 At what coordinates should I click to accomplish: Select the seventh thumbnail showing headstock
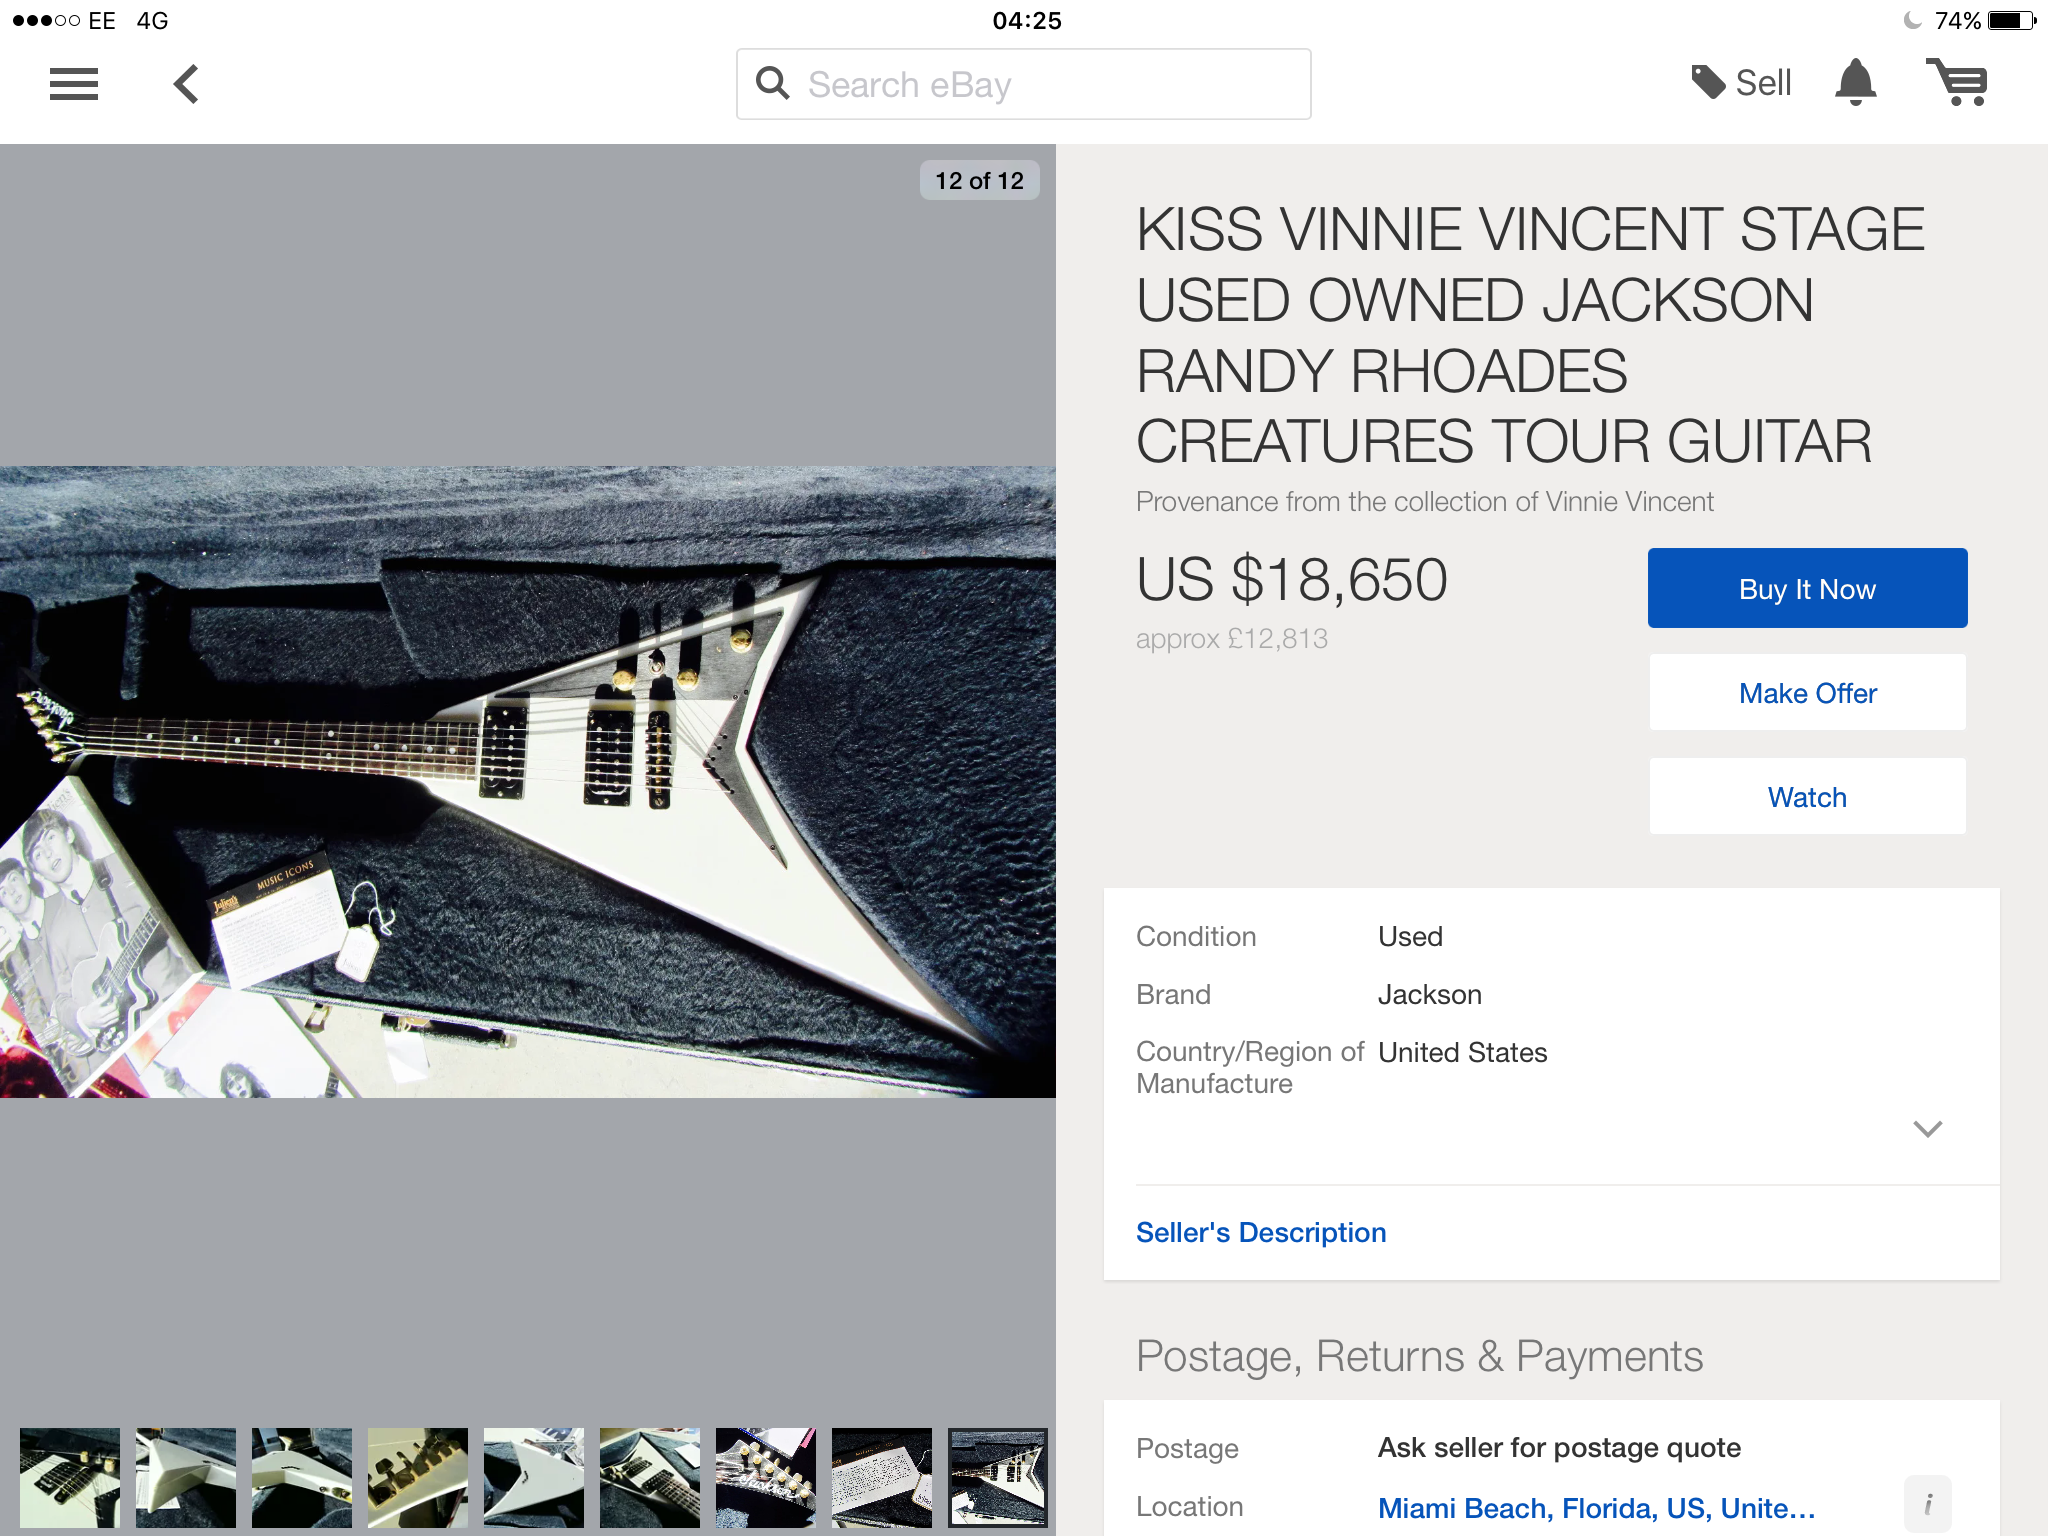pos(766,1477)
